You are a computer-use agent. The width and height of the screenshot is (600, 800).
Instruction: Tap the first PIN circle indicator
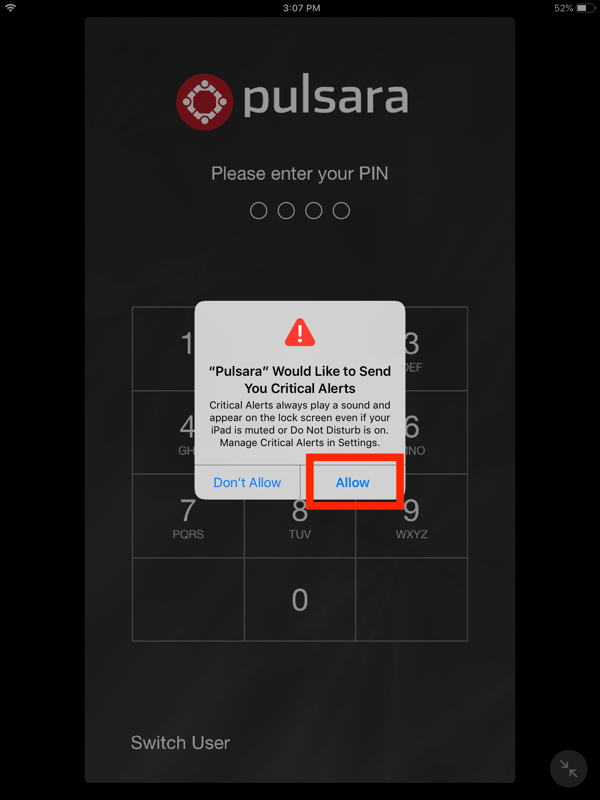tap(259, 210)
